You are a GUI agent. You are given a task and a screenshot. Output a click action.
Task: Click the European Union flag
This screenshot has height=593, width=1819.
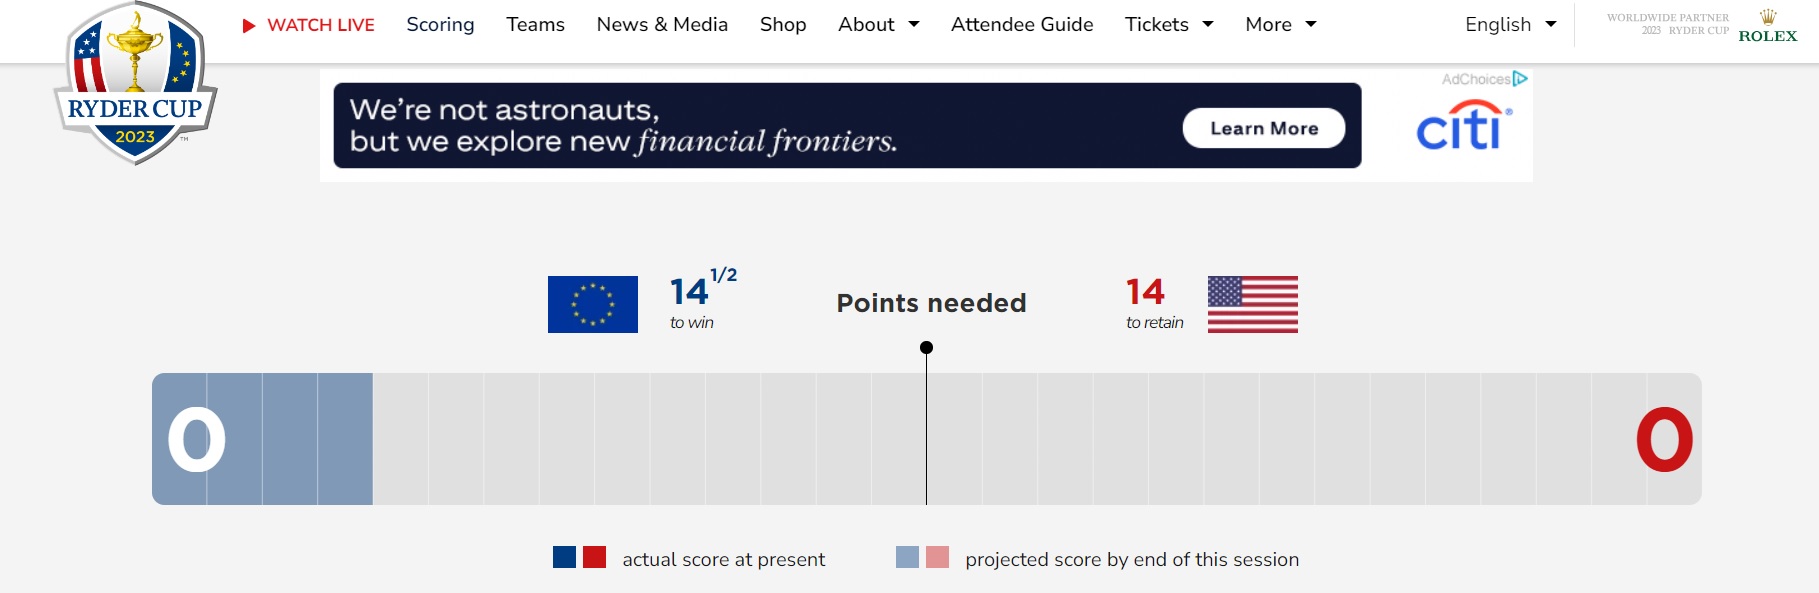(593, 304)
